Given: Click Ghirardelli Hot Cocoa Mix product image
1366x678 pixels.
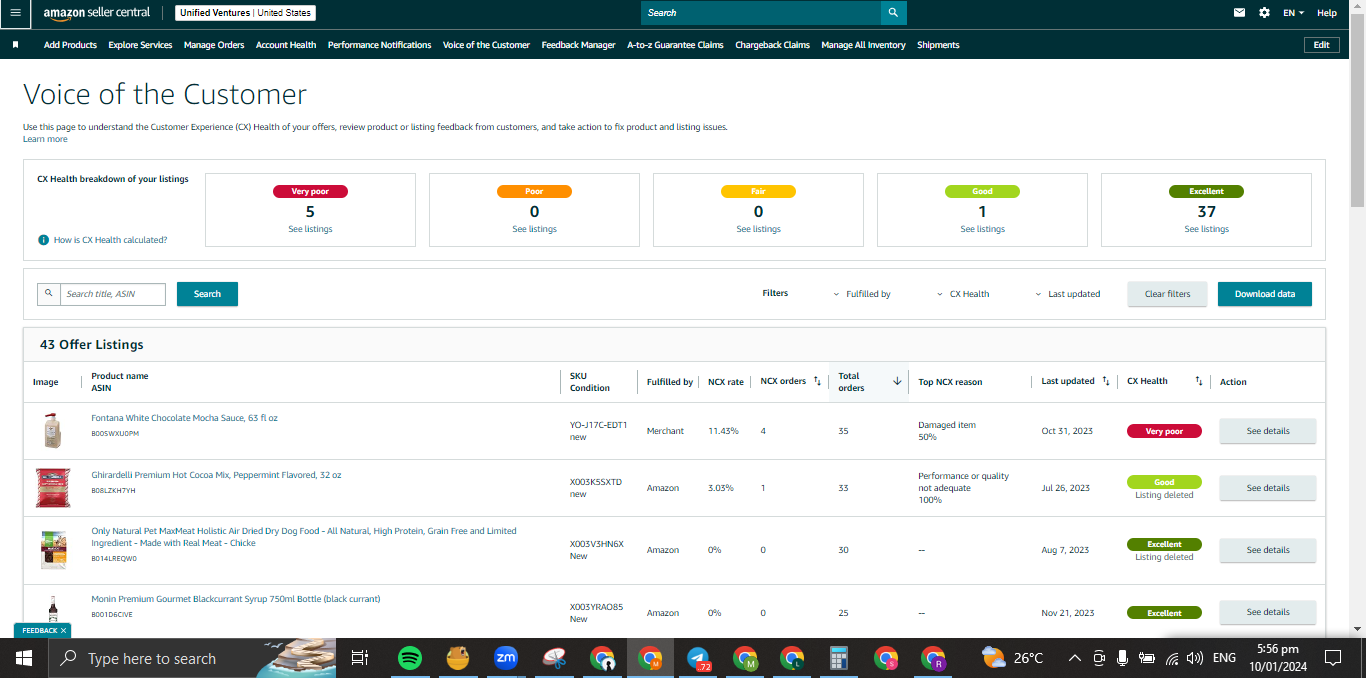Looking at the screenshot, I should coord(53,488).
